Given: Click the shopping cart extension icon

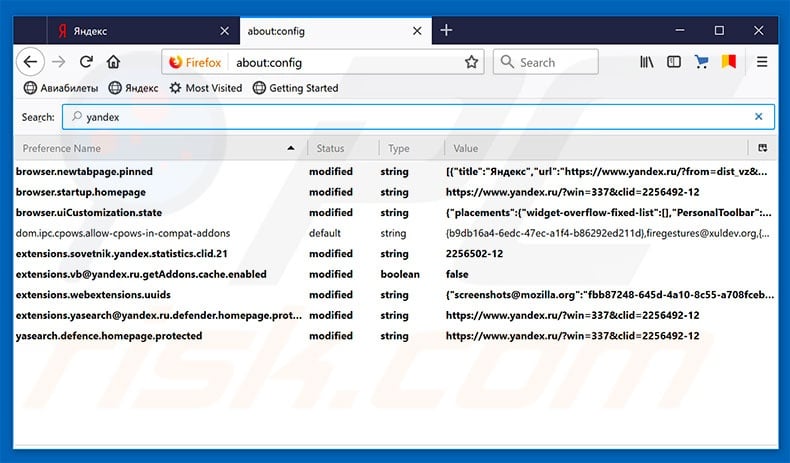Looking at the screenshot, I should click(x=702, y=62).
